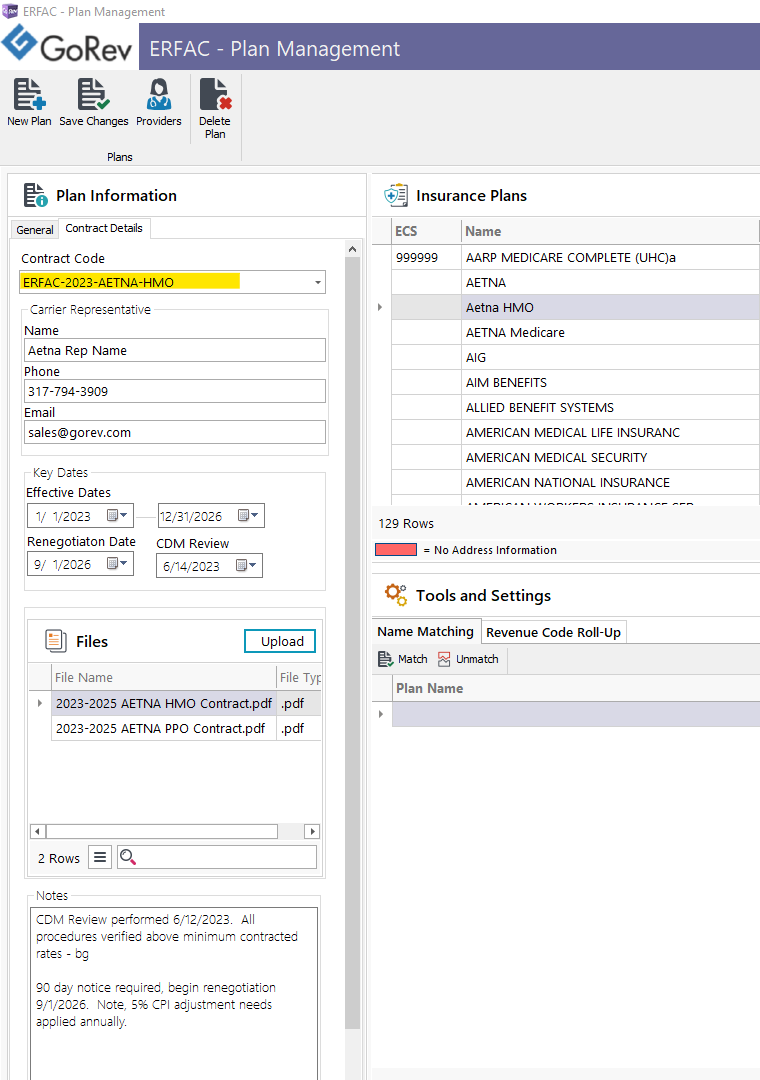Open the CDM Review date calendar dropdown
The image size is (760, 1080).
click(246, 565)
